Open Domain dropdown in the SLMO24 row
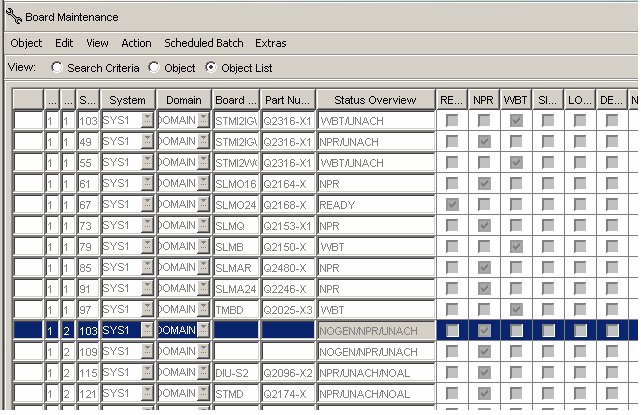Screen dimensions: 641x415 click(x=203, y=204)
